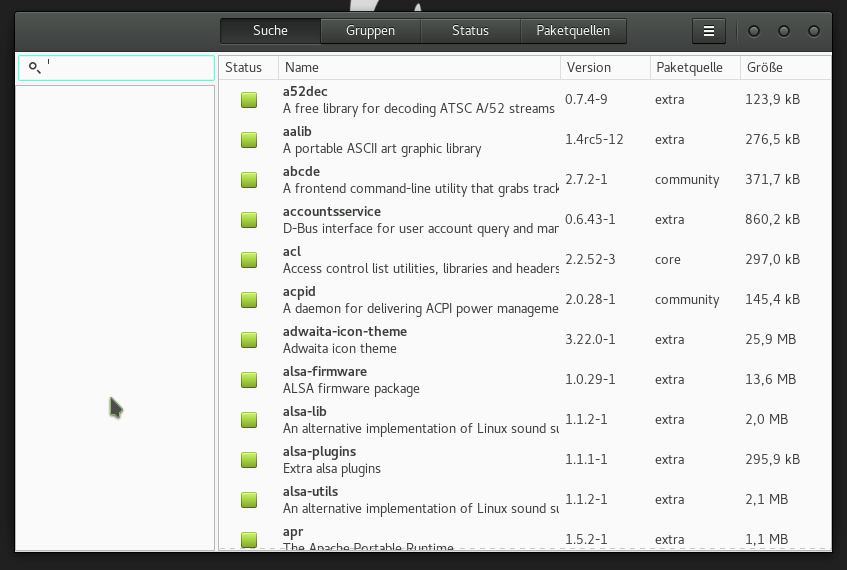847x570 pixels.
Task: Click the status icon for a52dec
Action: tap(249, 100)
